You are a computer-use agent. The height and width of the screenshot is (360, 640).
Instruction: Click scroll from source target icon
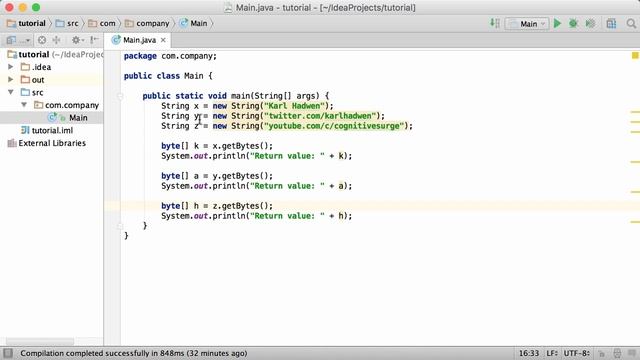(x=42, y=40)
